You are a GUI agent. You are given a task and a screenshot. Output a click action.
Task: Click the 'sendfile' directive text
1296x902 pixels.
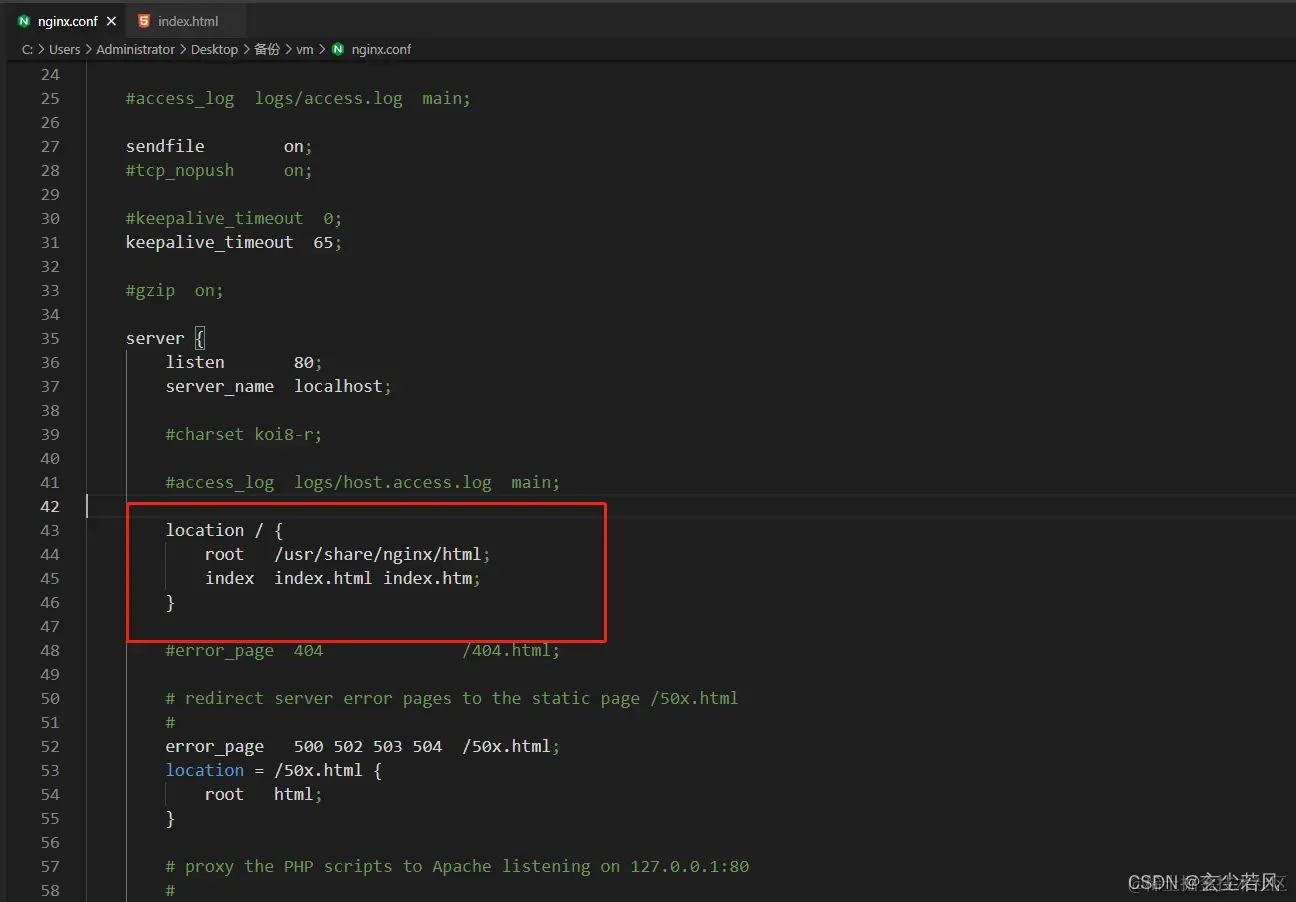[x=165, y=146]
